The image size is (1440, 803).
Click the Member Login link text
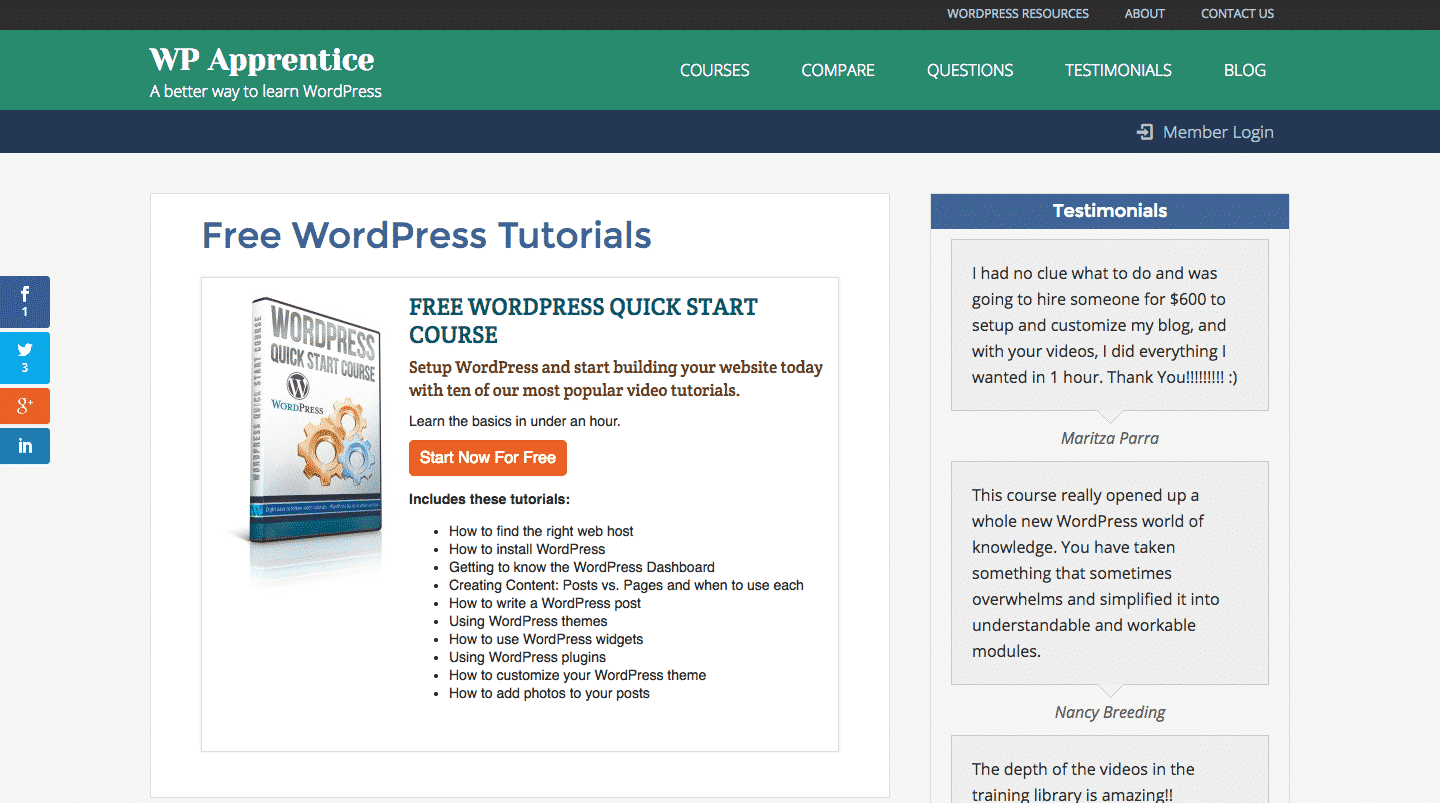(x=1218, y=132)
